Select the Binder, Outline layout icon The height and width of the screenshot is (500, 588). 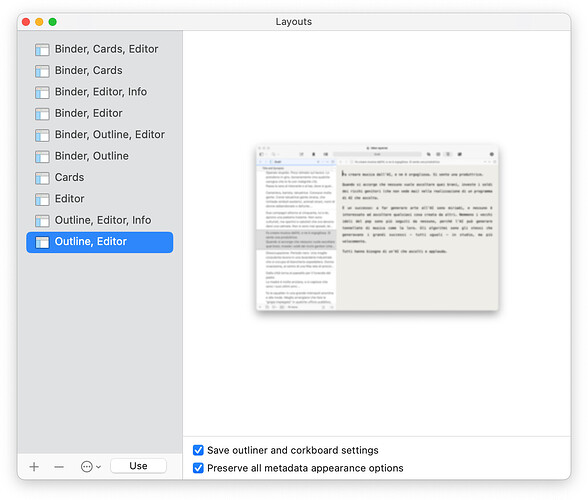42,156
